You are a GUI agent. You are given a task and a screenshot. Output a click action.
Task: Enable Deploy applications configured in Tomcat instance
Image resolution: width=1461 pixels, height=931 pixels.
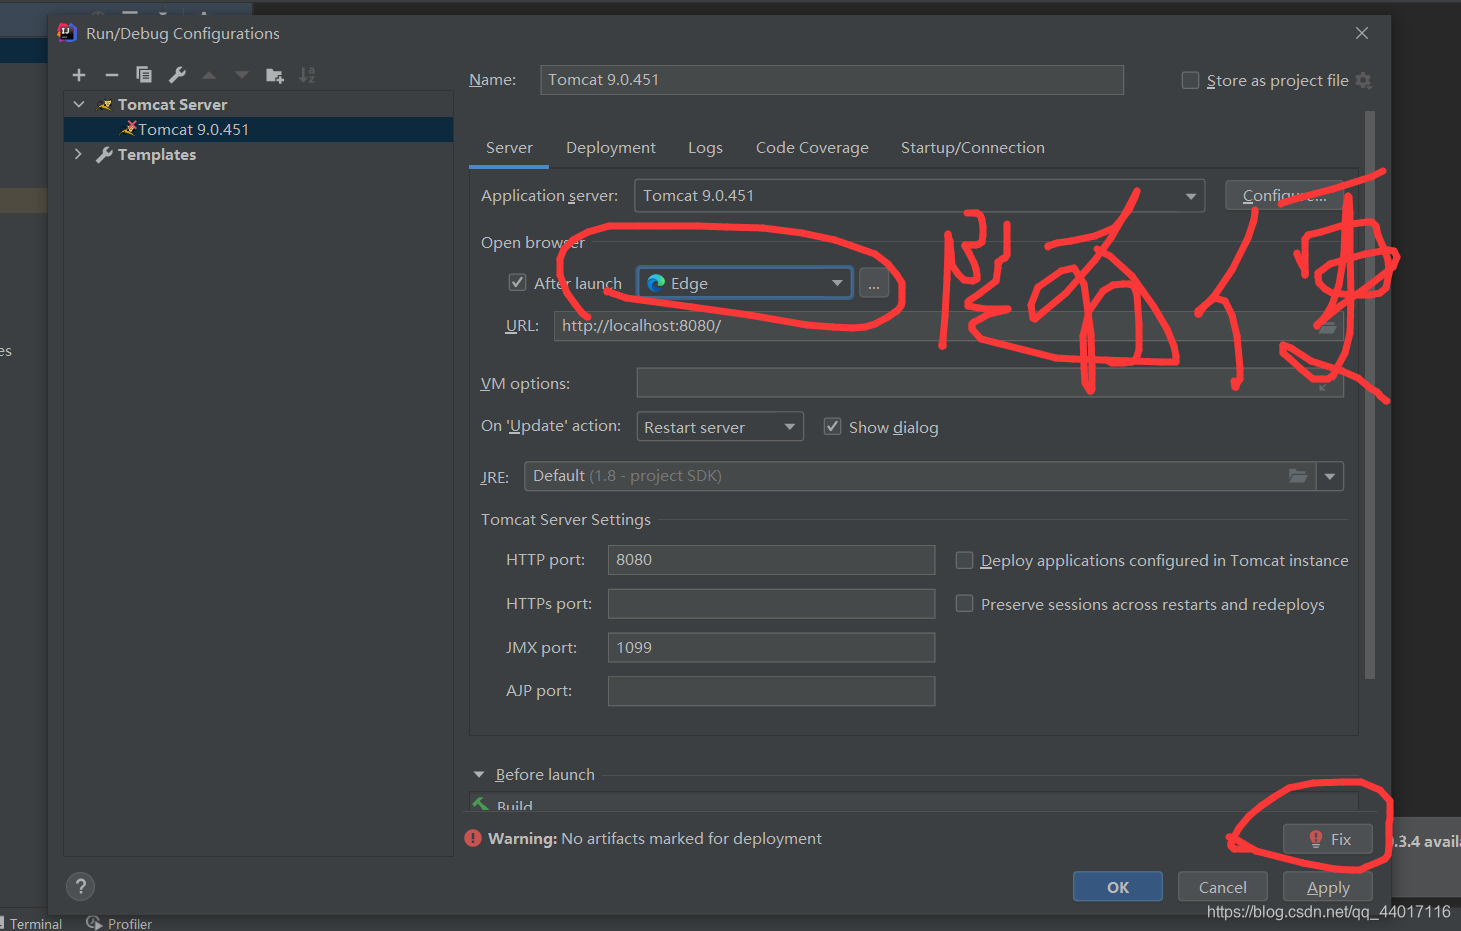(x=964, y=560)
